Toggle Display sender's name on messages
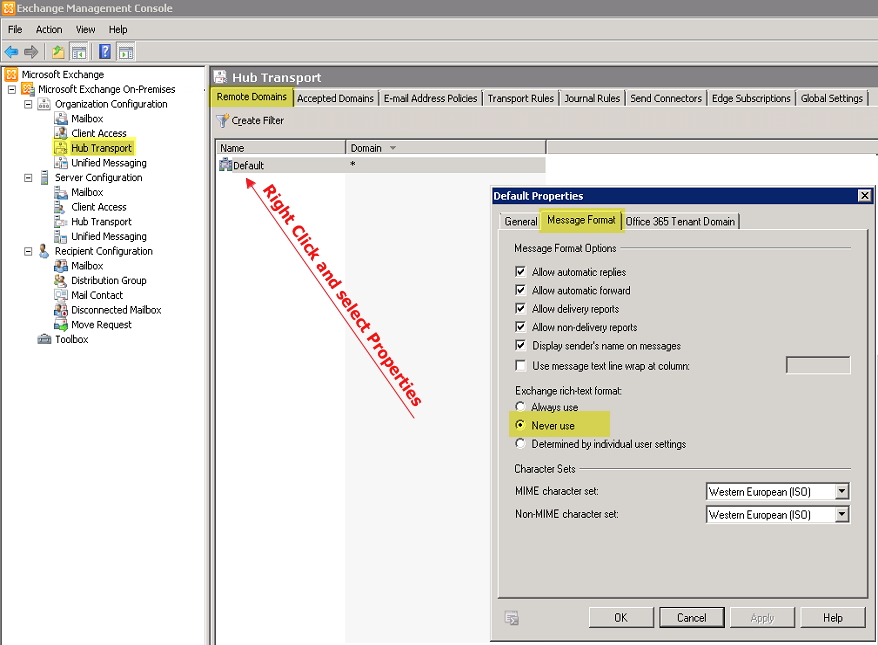Screen dimensions: 878x645 [521, 345]
